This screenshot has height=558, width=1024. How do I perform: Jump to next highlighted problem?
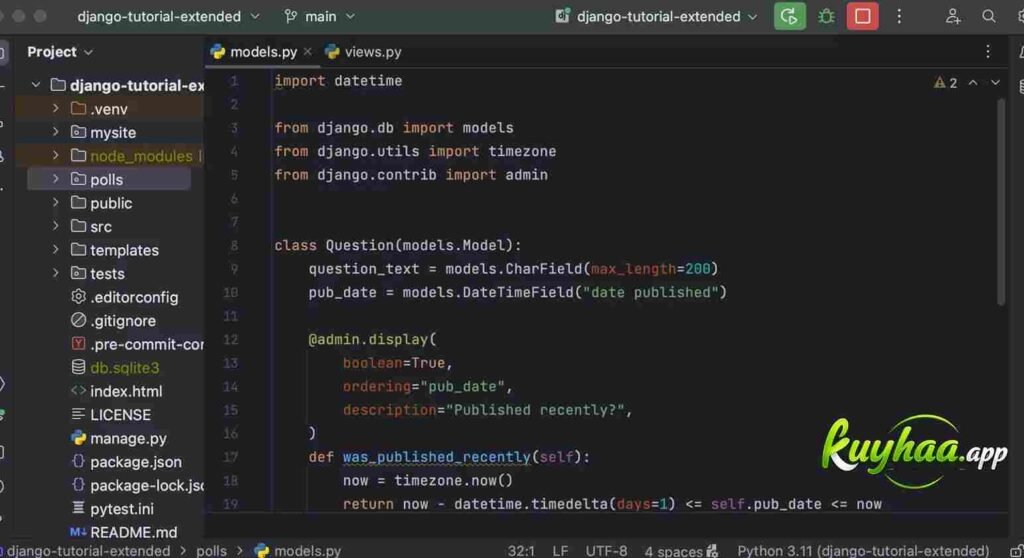click(x=995, y=83)
